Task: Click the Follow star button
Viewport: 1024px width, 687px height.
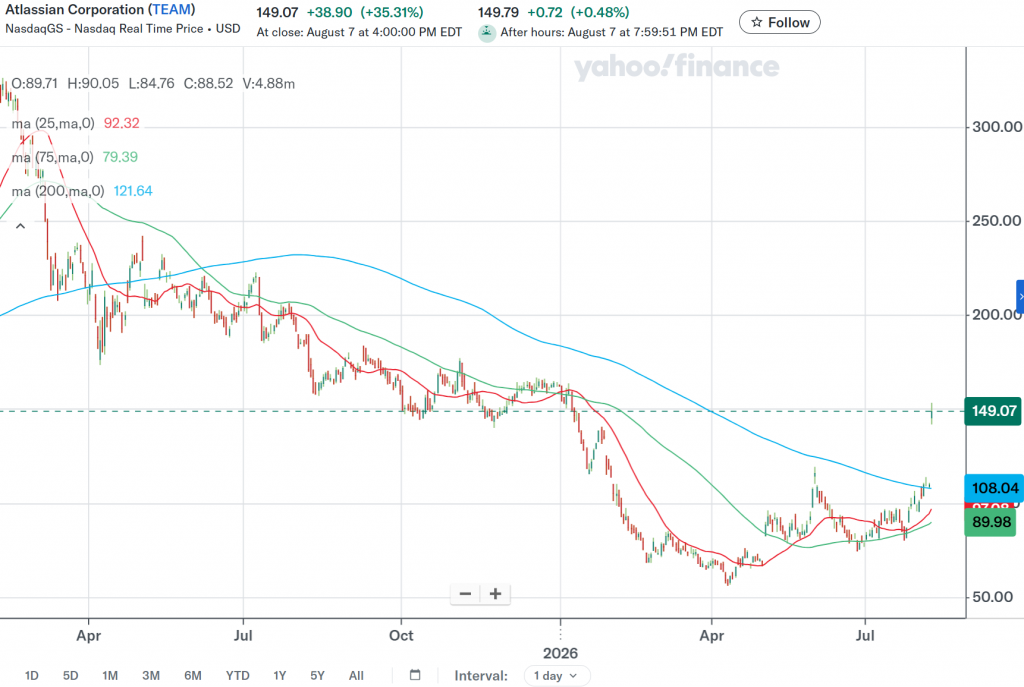Action: pyautogui.click(x=780, y=22)
